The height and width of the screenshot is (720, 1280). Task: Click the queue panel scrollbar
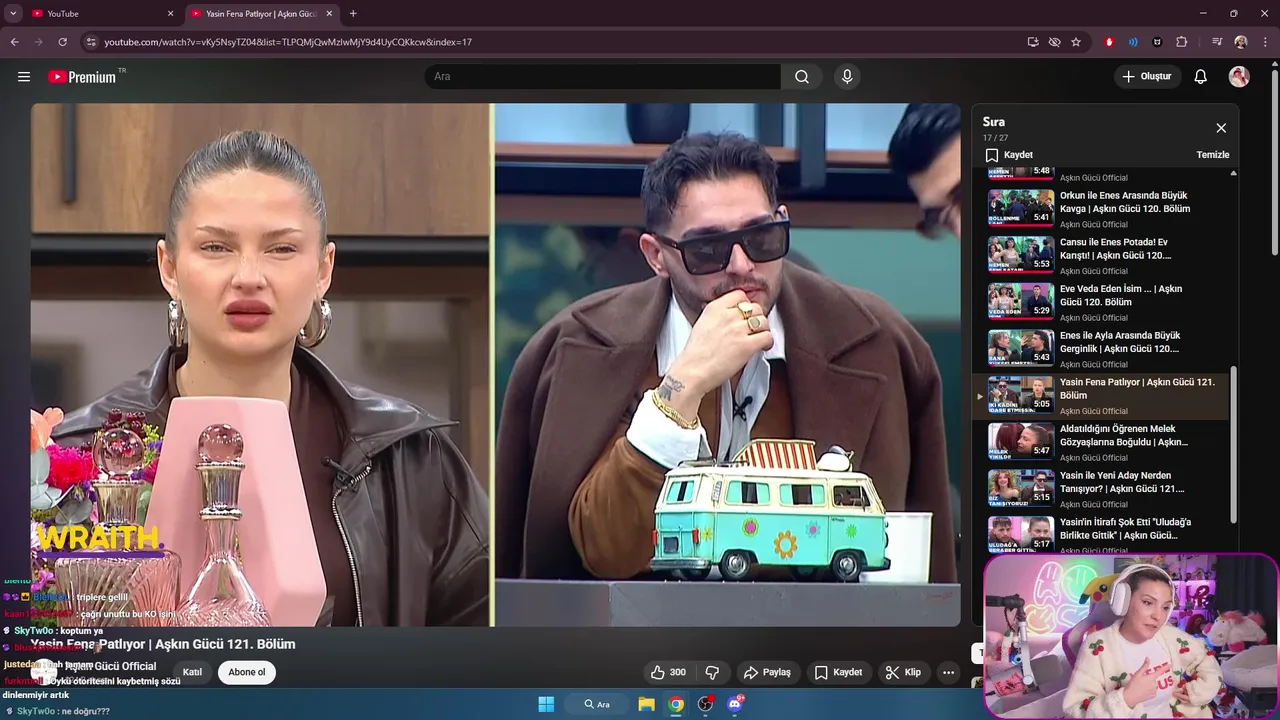(1233, 443)
